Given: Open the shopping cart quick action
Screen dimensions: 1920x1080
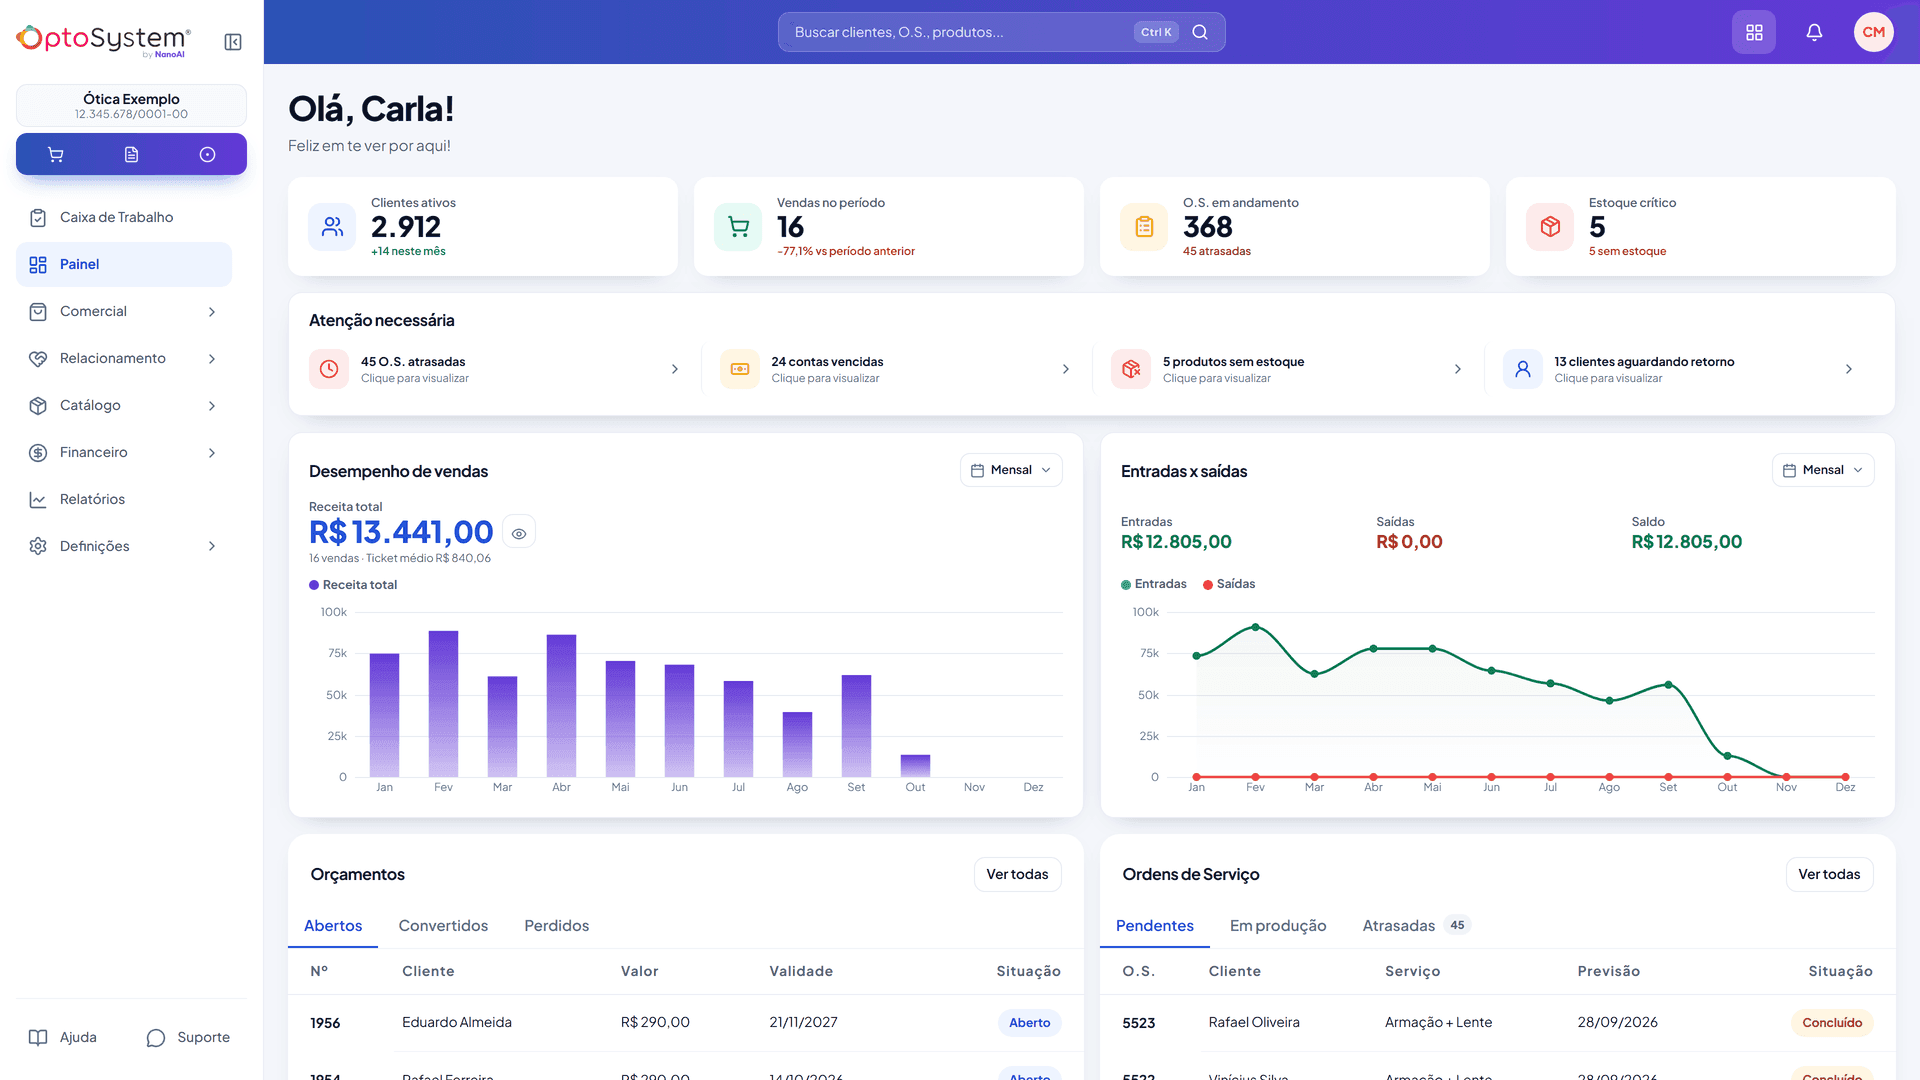Looking at the screenshot, I should [x=56, y=155].
